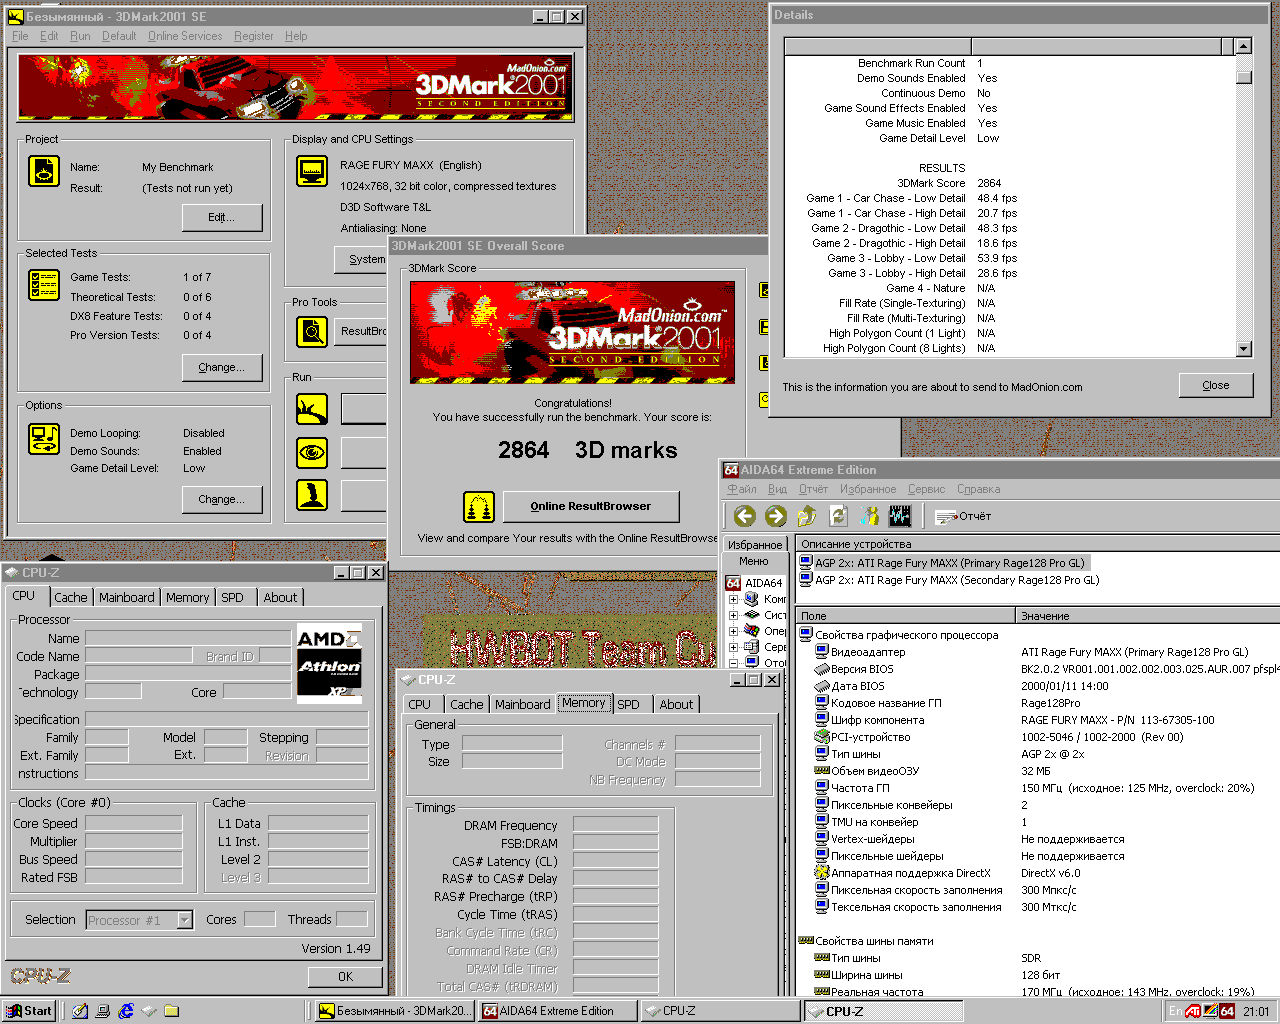Click the DRAM Frequency field in CPU-Z Memory
This screenshot has width=1280, height=1024.
[x=615, y=825]
